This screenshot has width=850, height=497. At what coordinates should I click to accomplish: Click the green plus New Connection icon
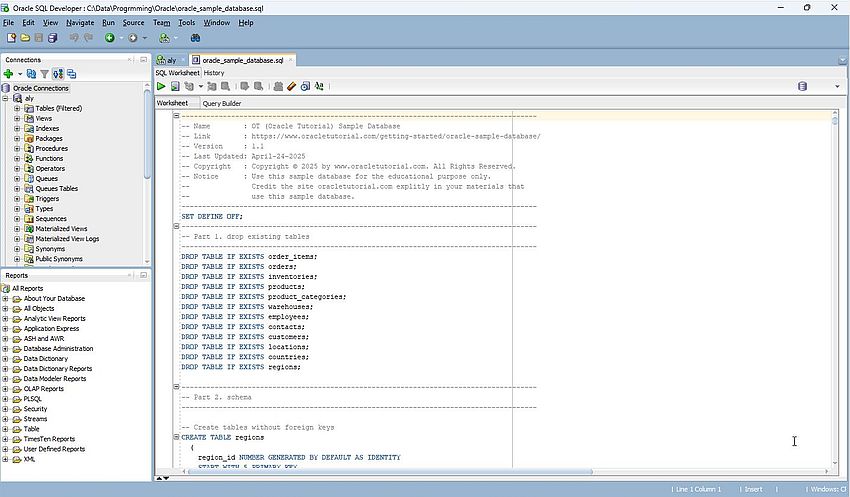click(x=8, y=74)
